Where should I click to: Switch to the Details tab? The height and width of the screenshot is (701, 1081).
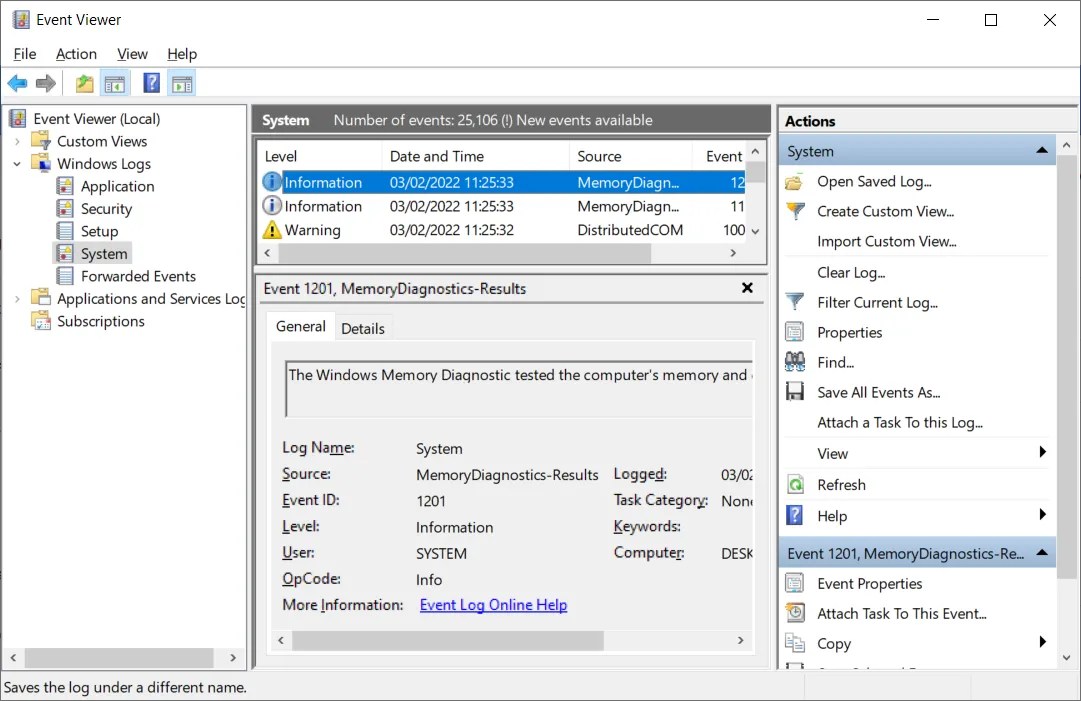pyautogui.click(x=363, y=327)
